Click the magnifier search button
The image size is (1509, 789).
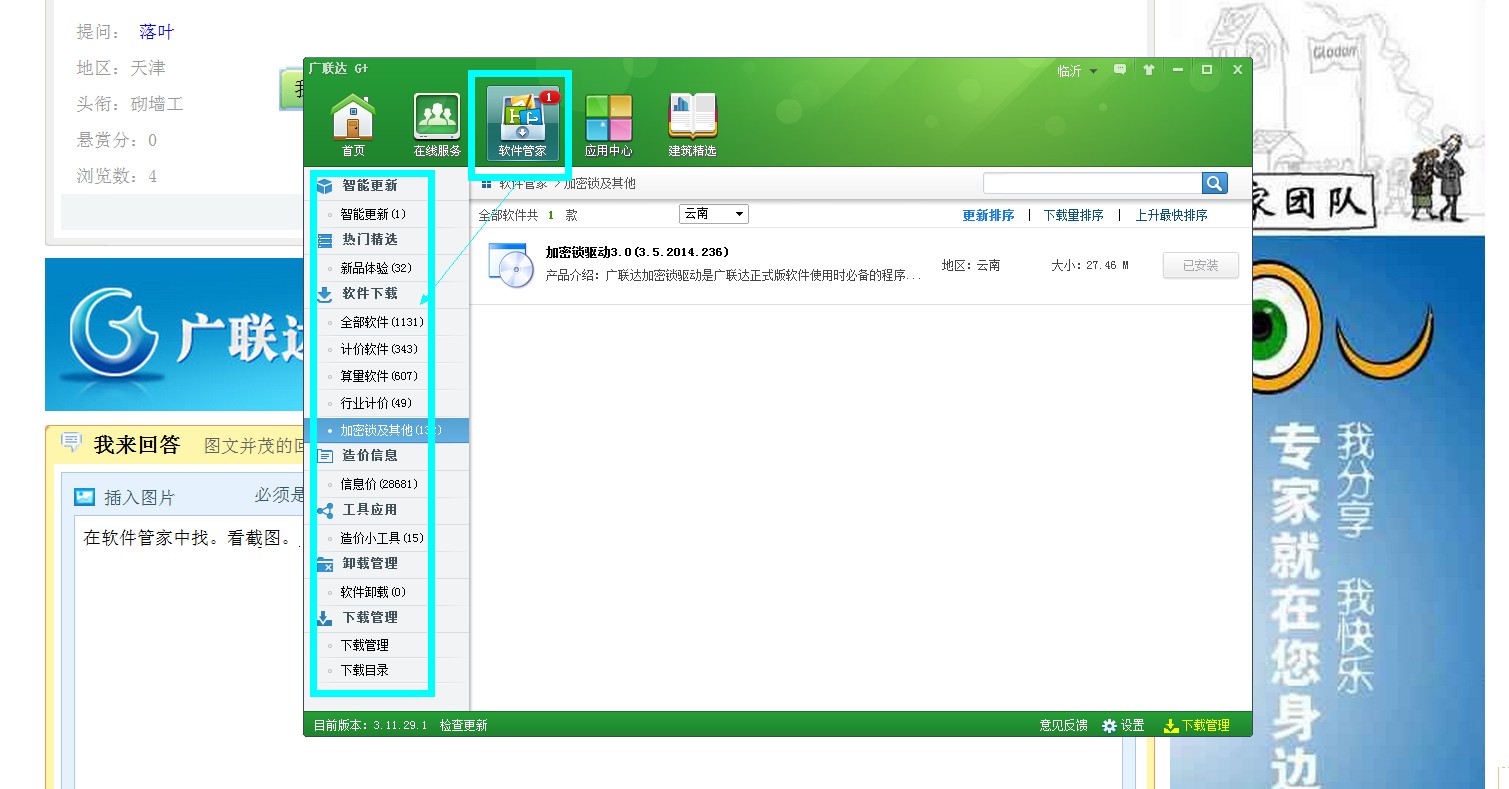pos(1214,183)
